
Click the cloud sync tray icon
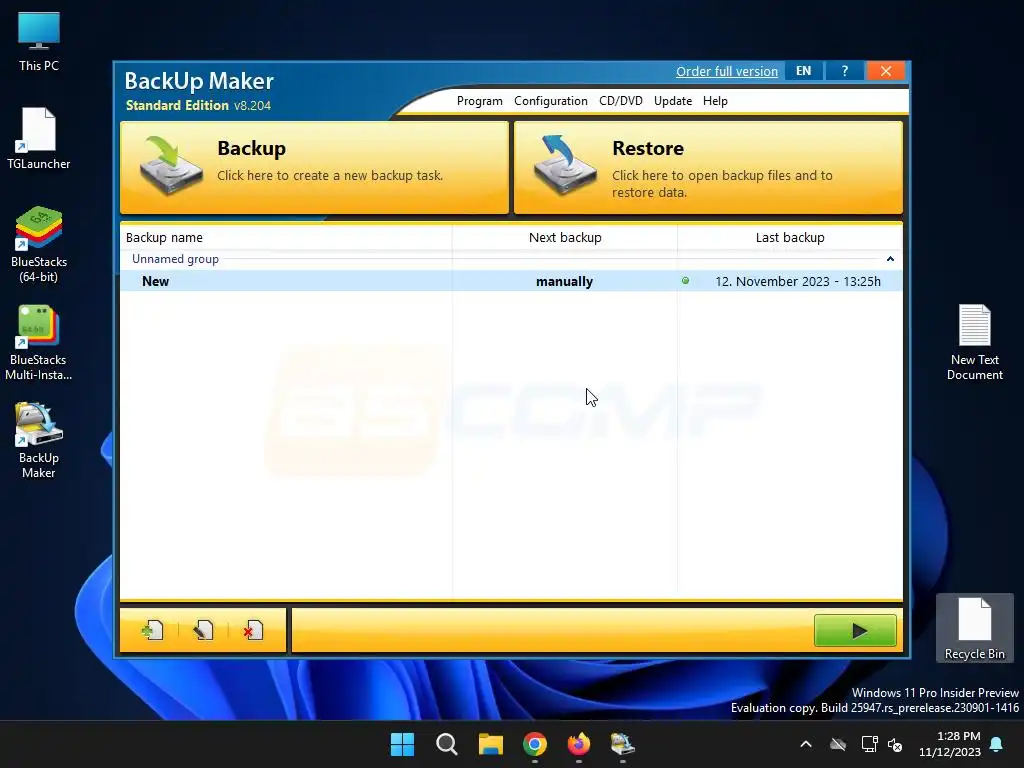[x=838, y=744]
